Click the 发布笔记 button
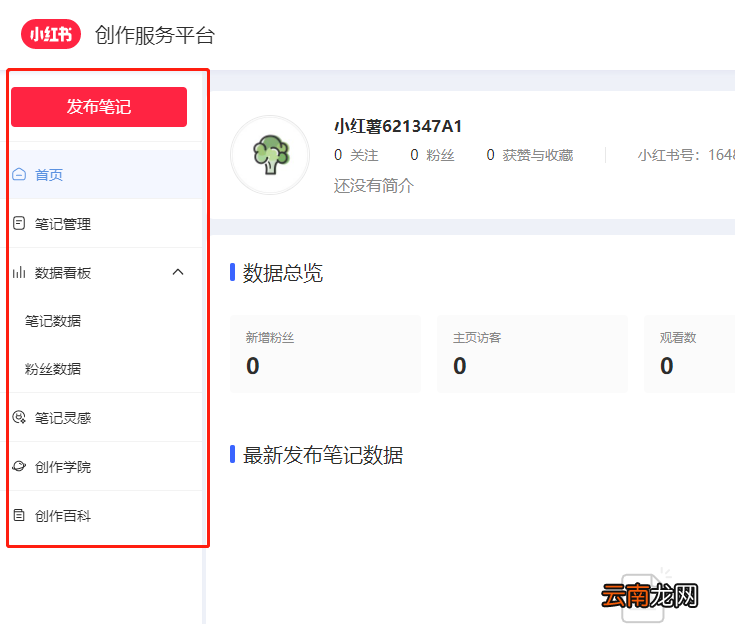 (99, 107)
